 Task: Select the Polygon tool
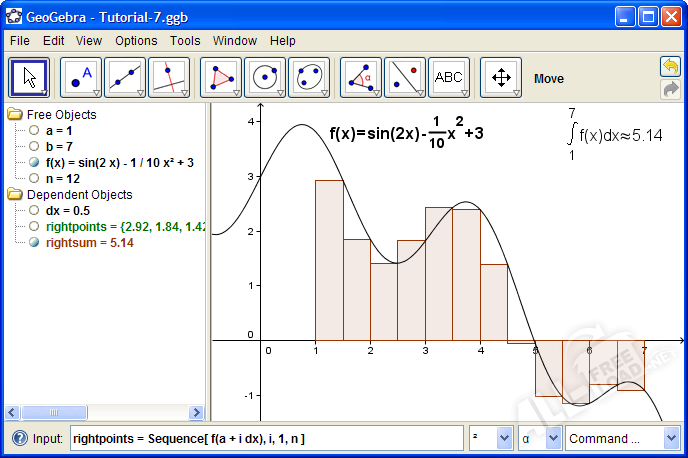[x=221, y=77]
